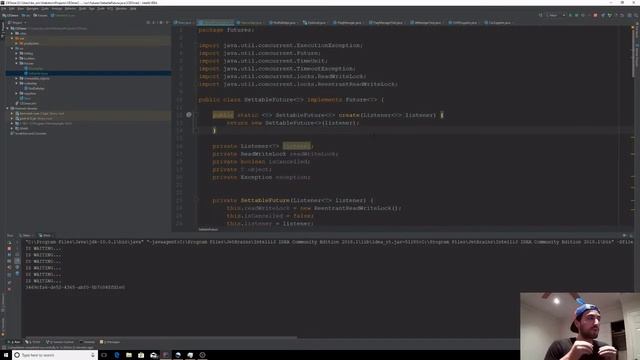Screen dimensions: 640x360
Task: Open the Mail icon on the taskbar
Action: click(153, 355)
